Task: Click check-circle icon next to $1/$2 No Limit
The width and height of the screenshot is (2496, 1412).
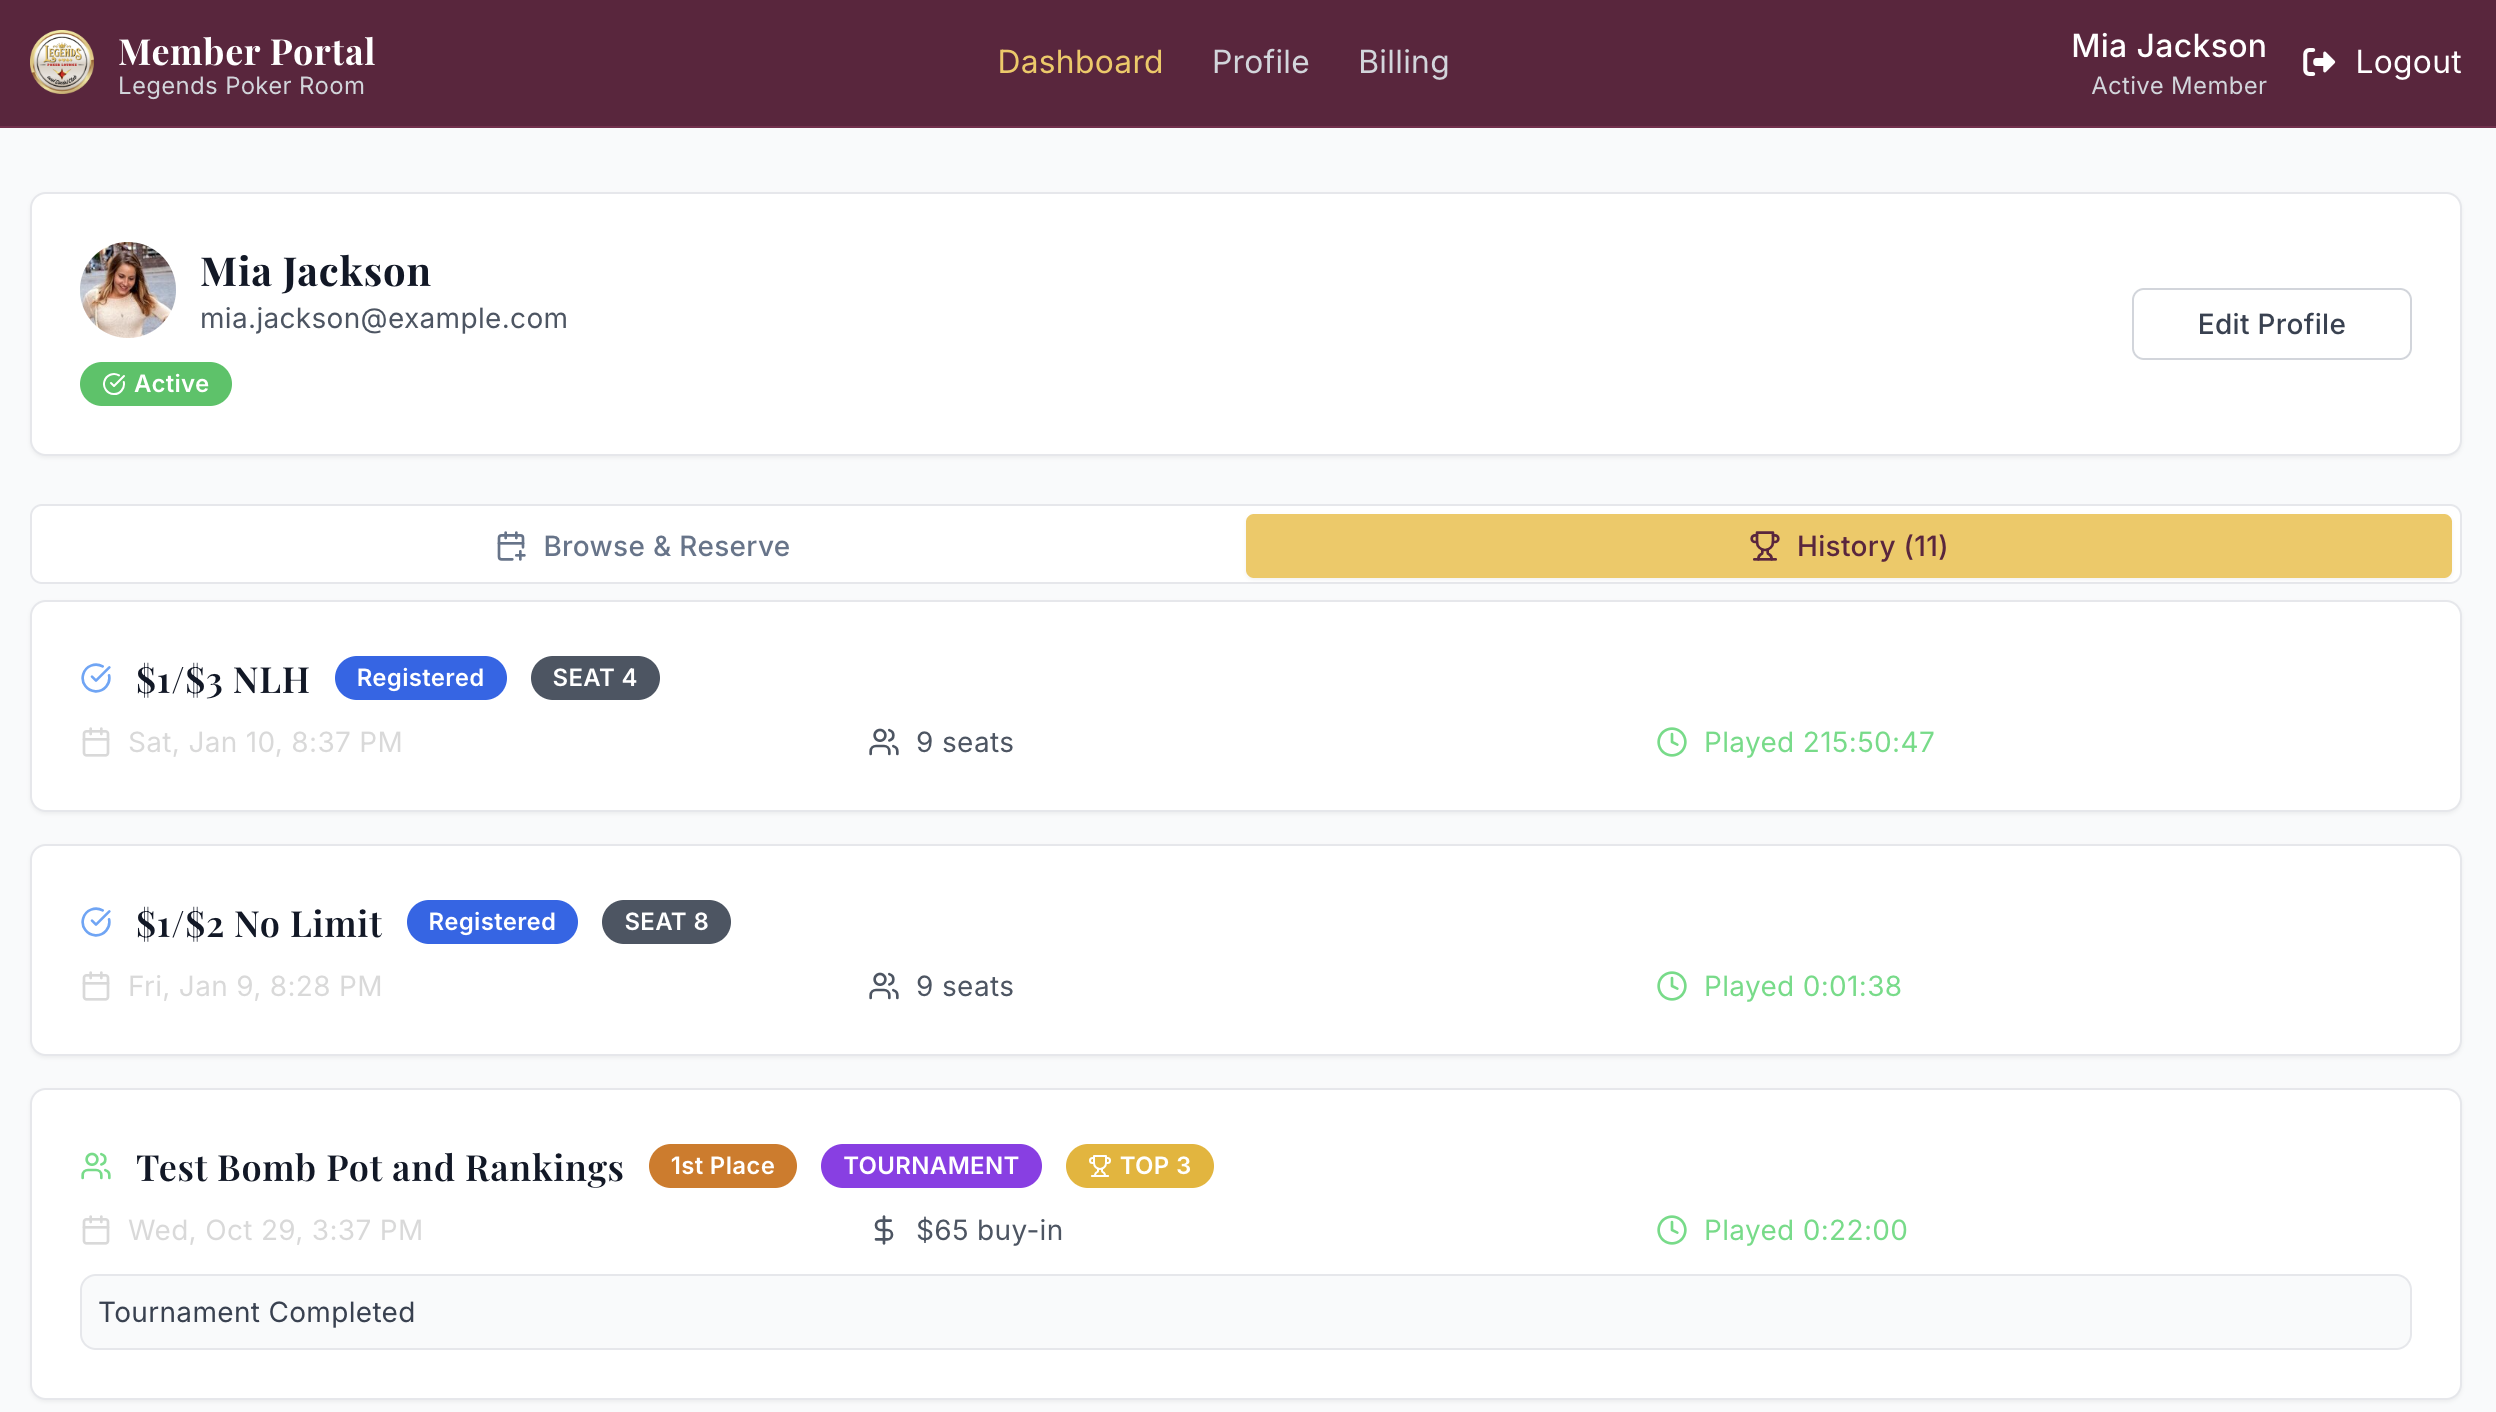Action: (x=96, y=922)
